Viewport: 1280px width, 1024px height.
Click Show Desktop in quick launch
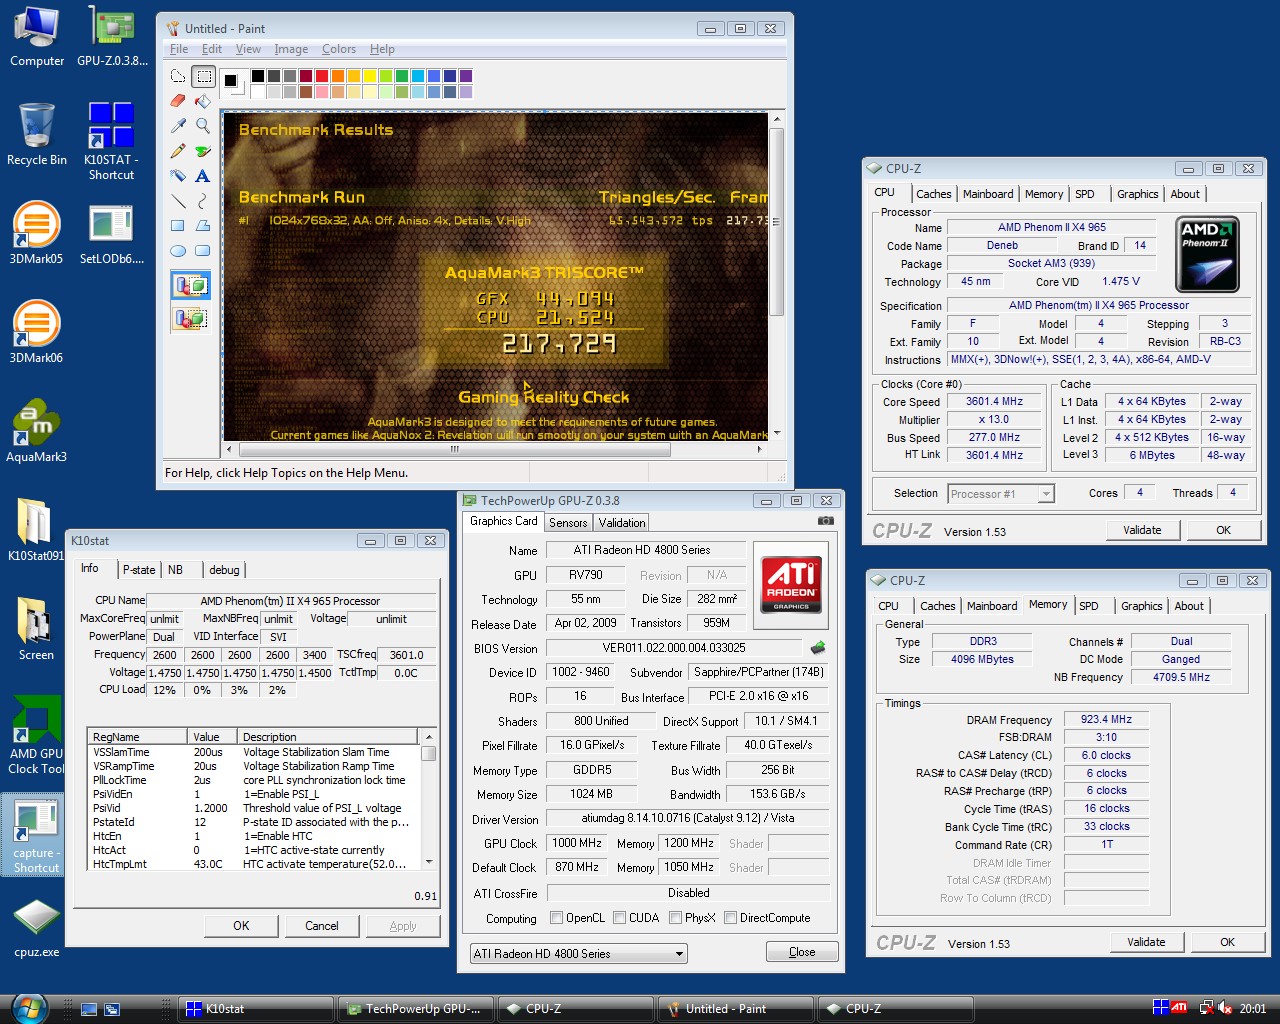pyautogui.click(x=89, y=1009)
